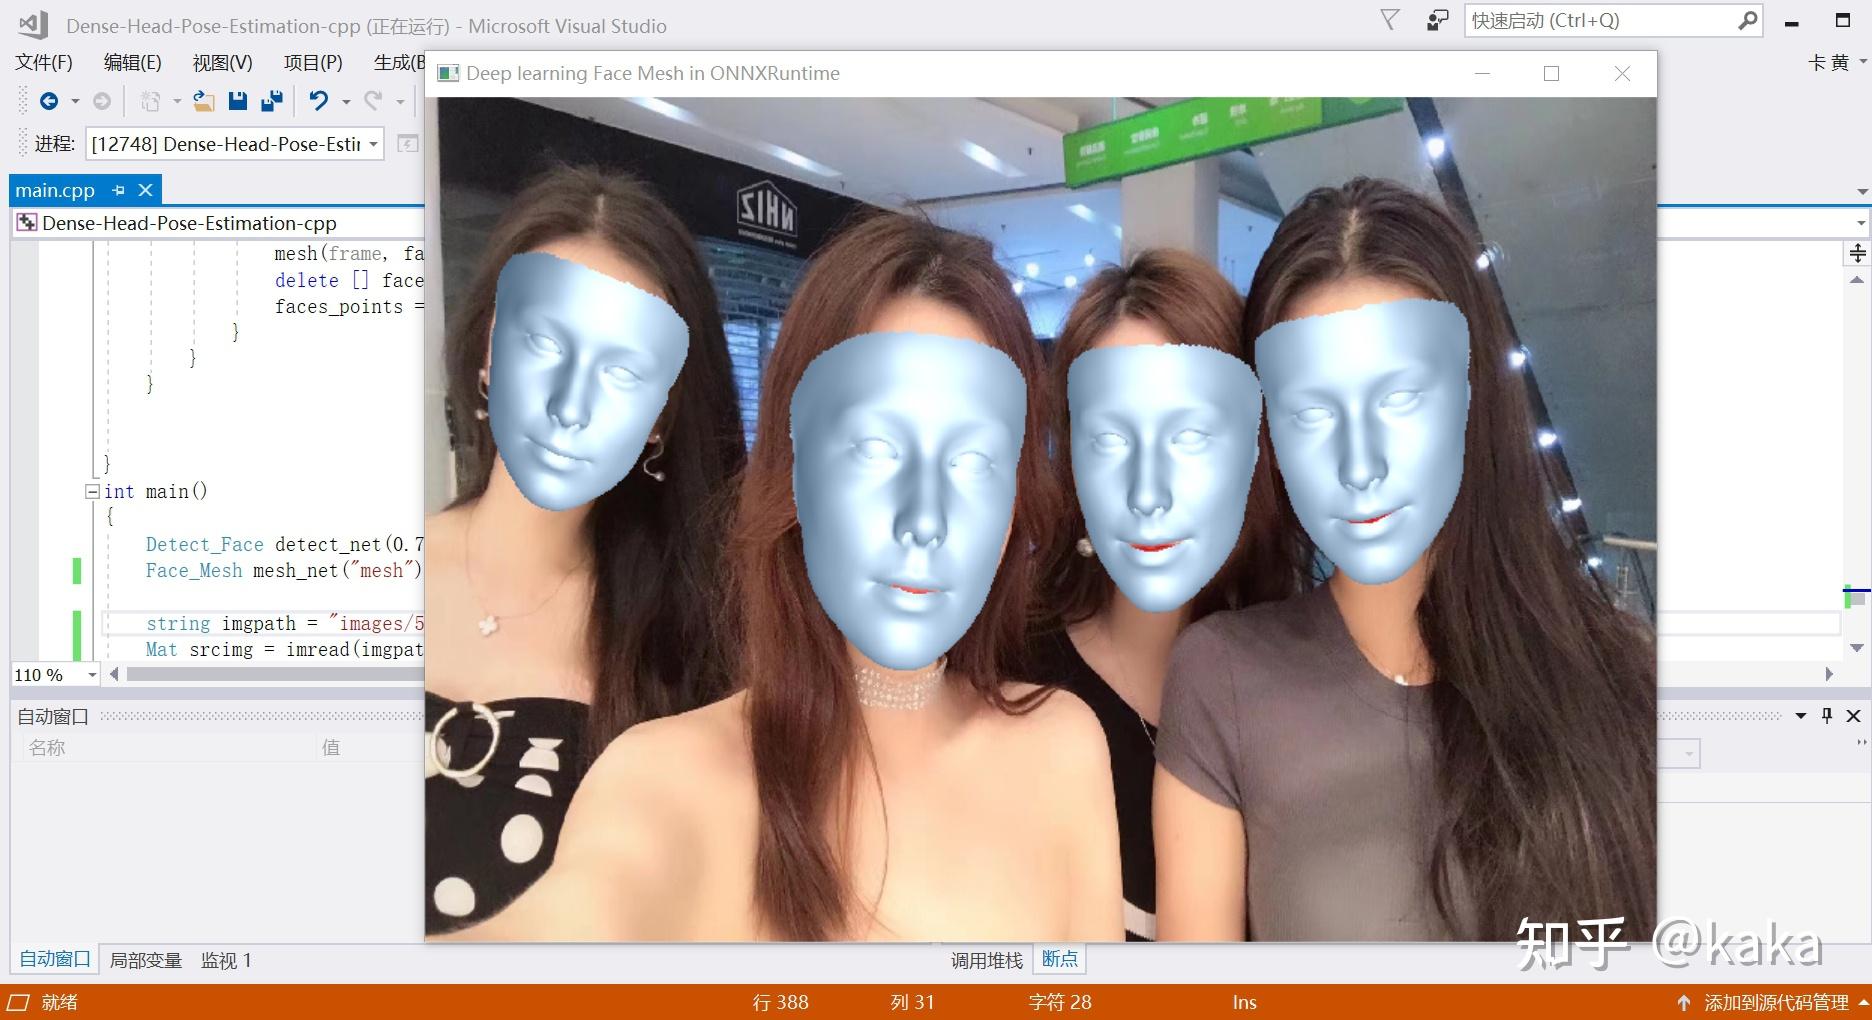Click the Navigate Backward arrow icon
Screen dimensions: 1872x1020
[x=49, y=101]
